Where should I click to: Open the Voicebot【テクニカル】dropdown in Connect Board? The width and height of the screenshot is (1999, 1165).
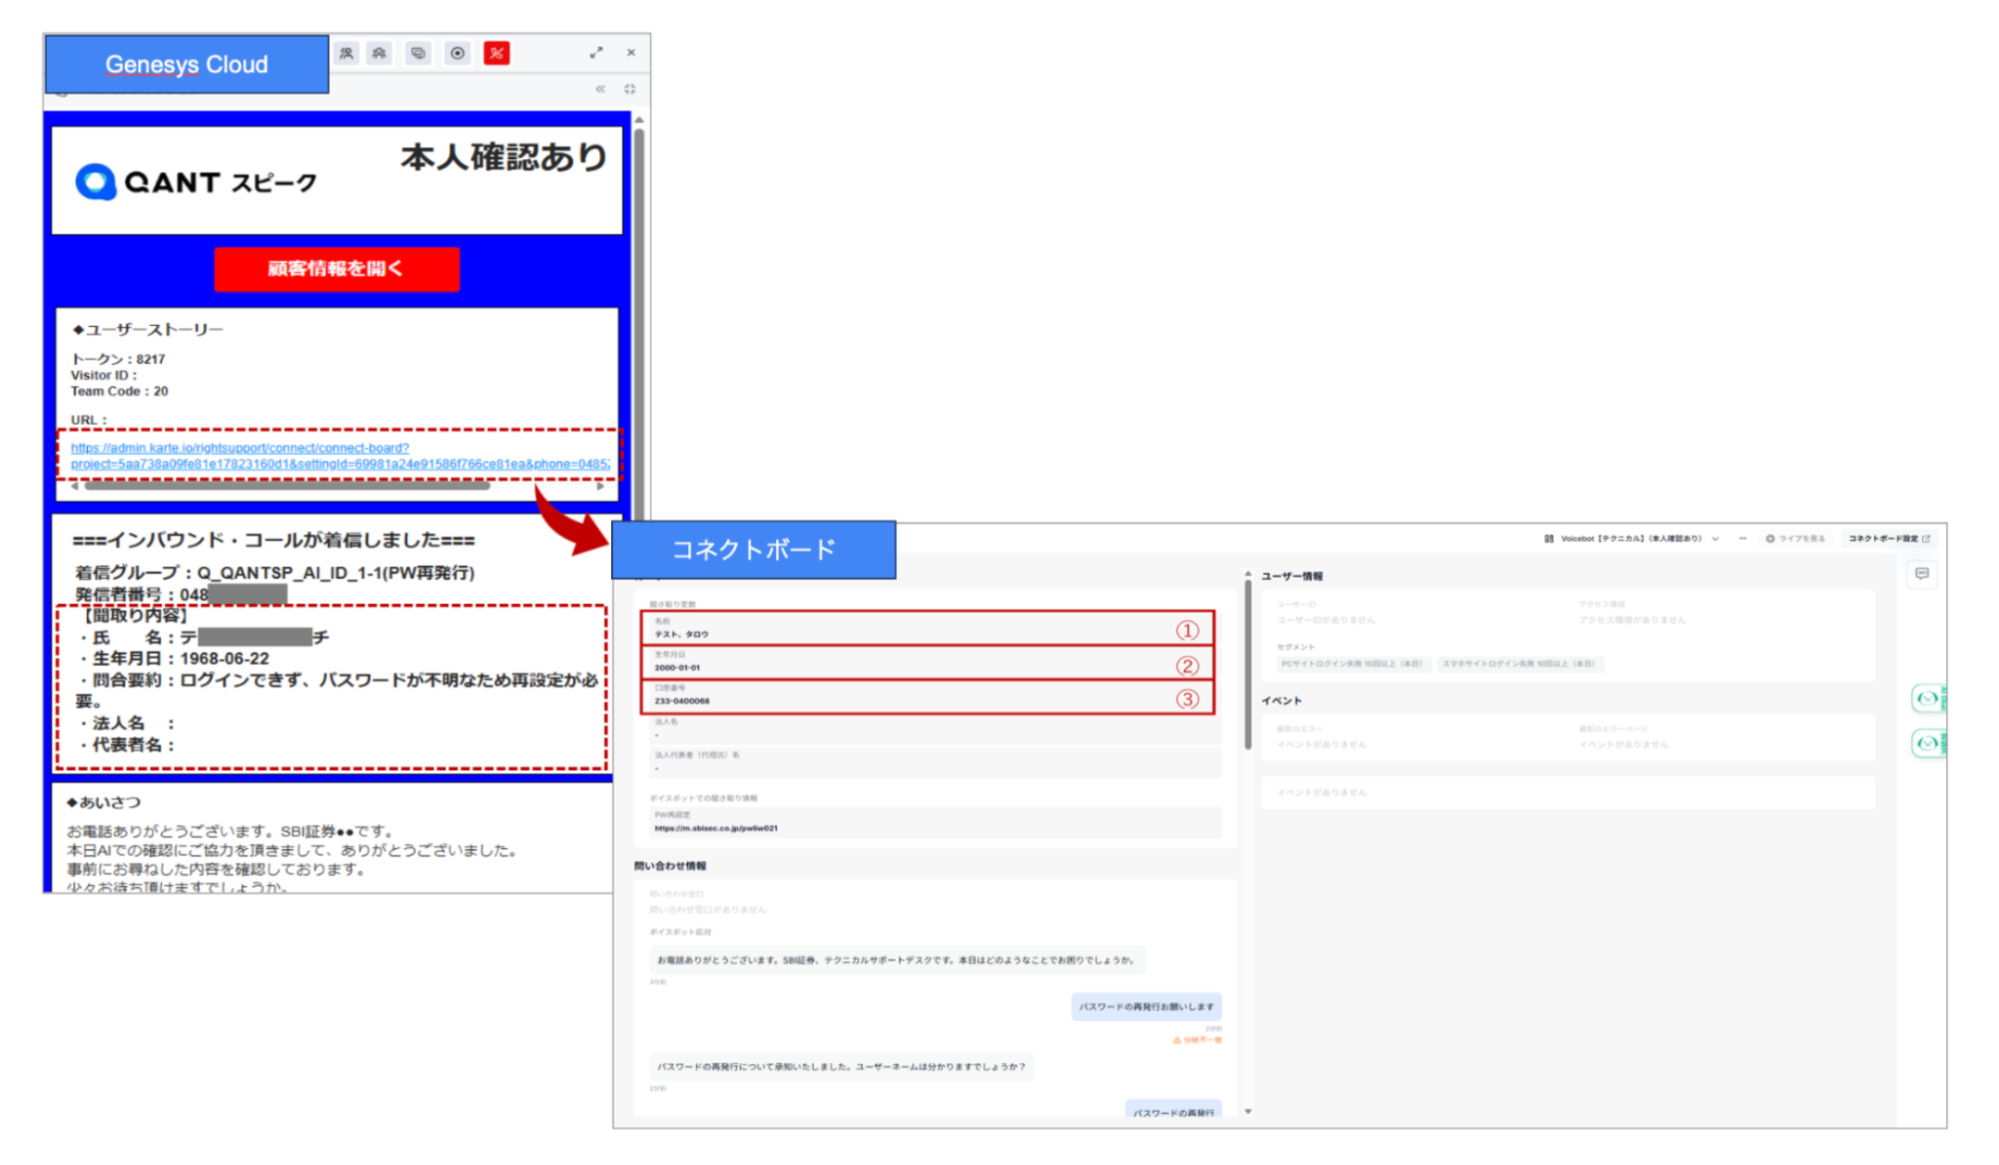[1632, 538]
